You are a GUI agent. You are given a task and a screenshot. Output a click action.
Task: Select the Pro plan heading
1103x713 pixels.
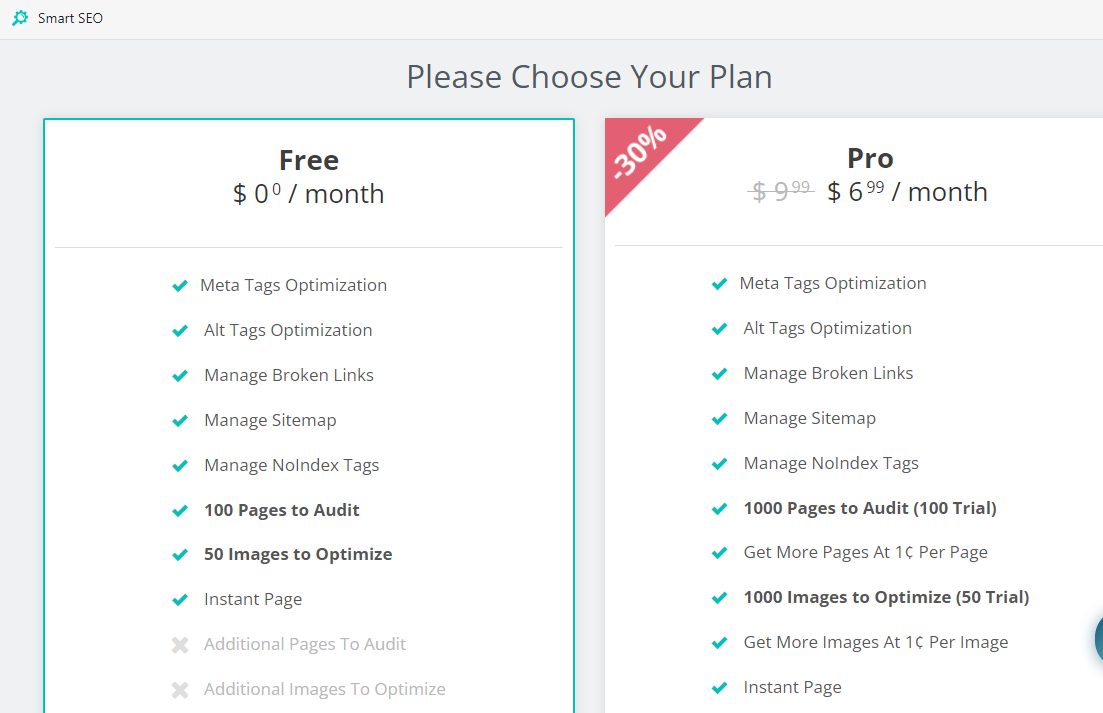[x=870, y=158]
